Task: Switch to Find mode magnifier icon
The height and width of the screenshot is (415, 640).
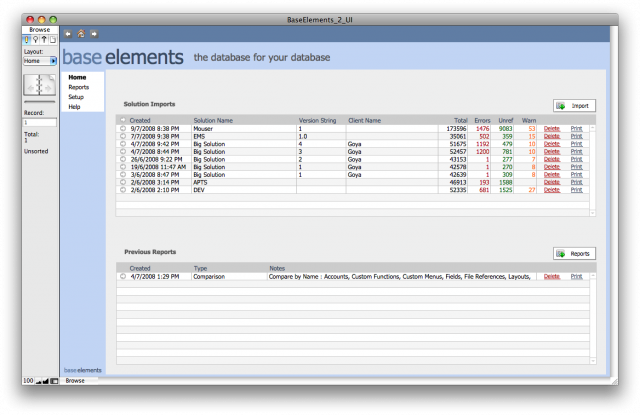Action: coord(36,40)
